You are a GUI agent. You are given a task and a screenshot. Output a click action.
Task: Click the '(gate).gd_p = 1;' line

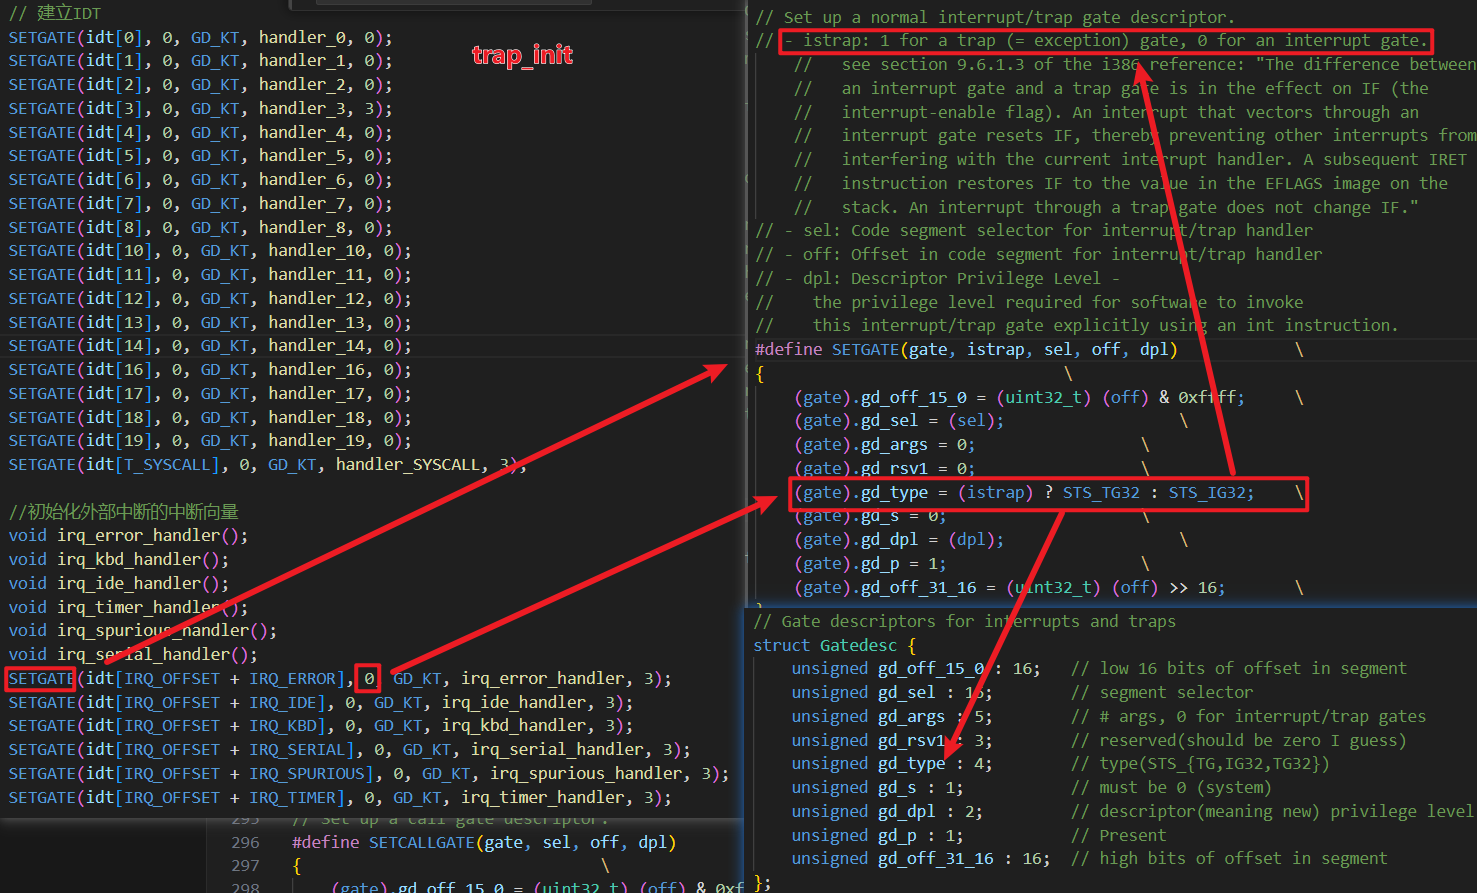870,563
